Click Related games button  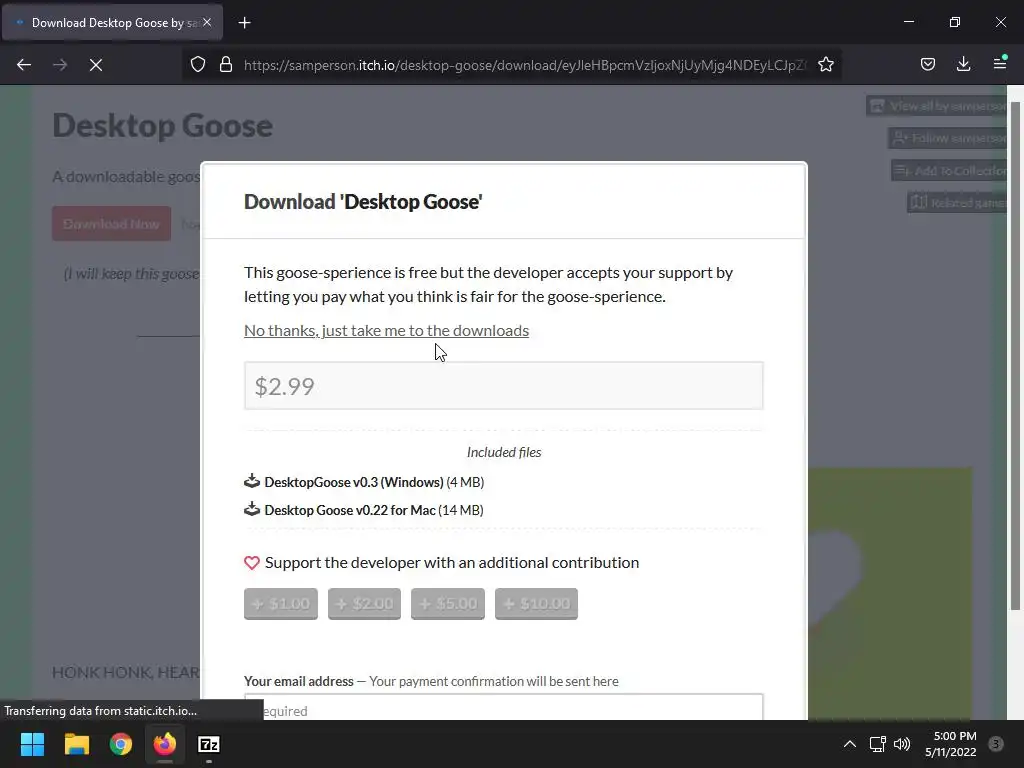click(957, 202)
